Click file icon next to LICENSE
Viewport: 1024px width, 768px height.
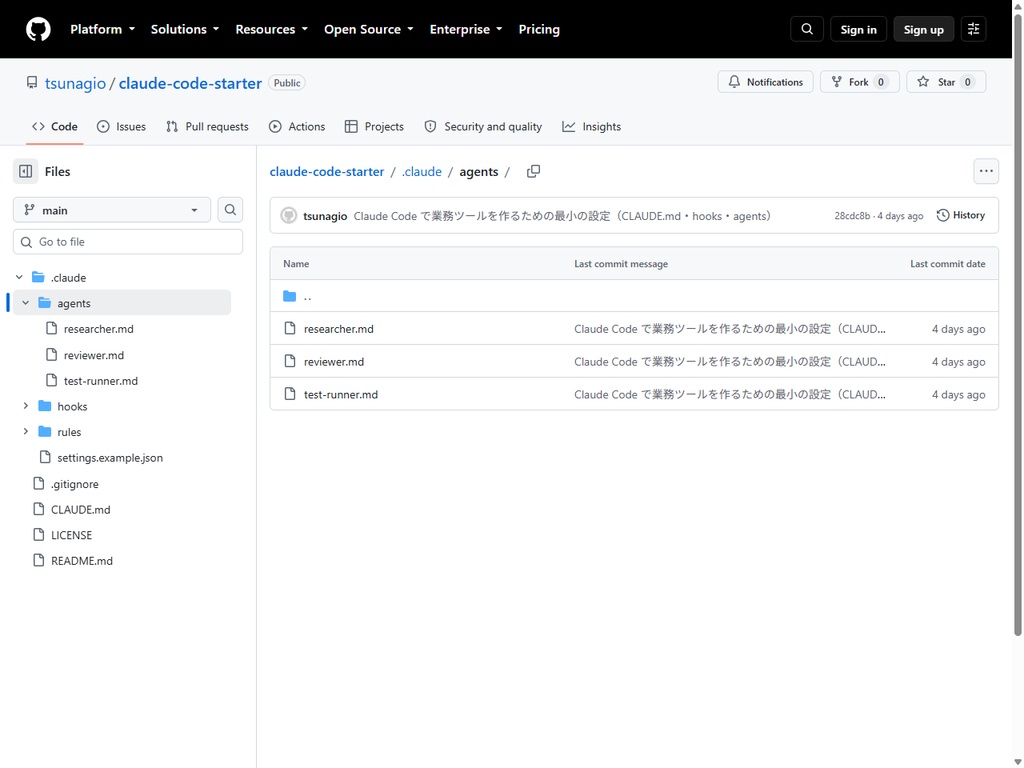tap(39, 535)
